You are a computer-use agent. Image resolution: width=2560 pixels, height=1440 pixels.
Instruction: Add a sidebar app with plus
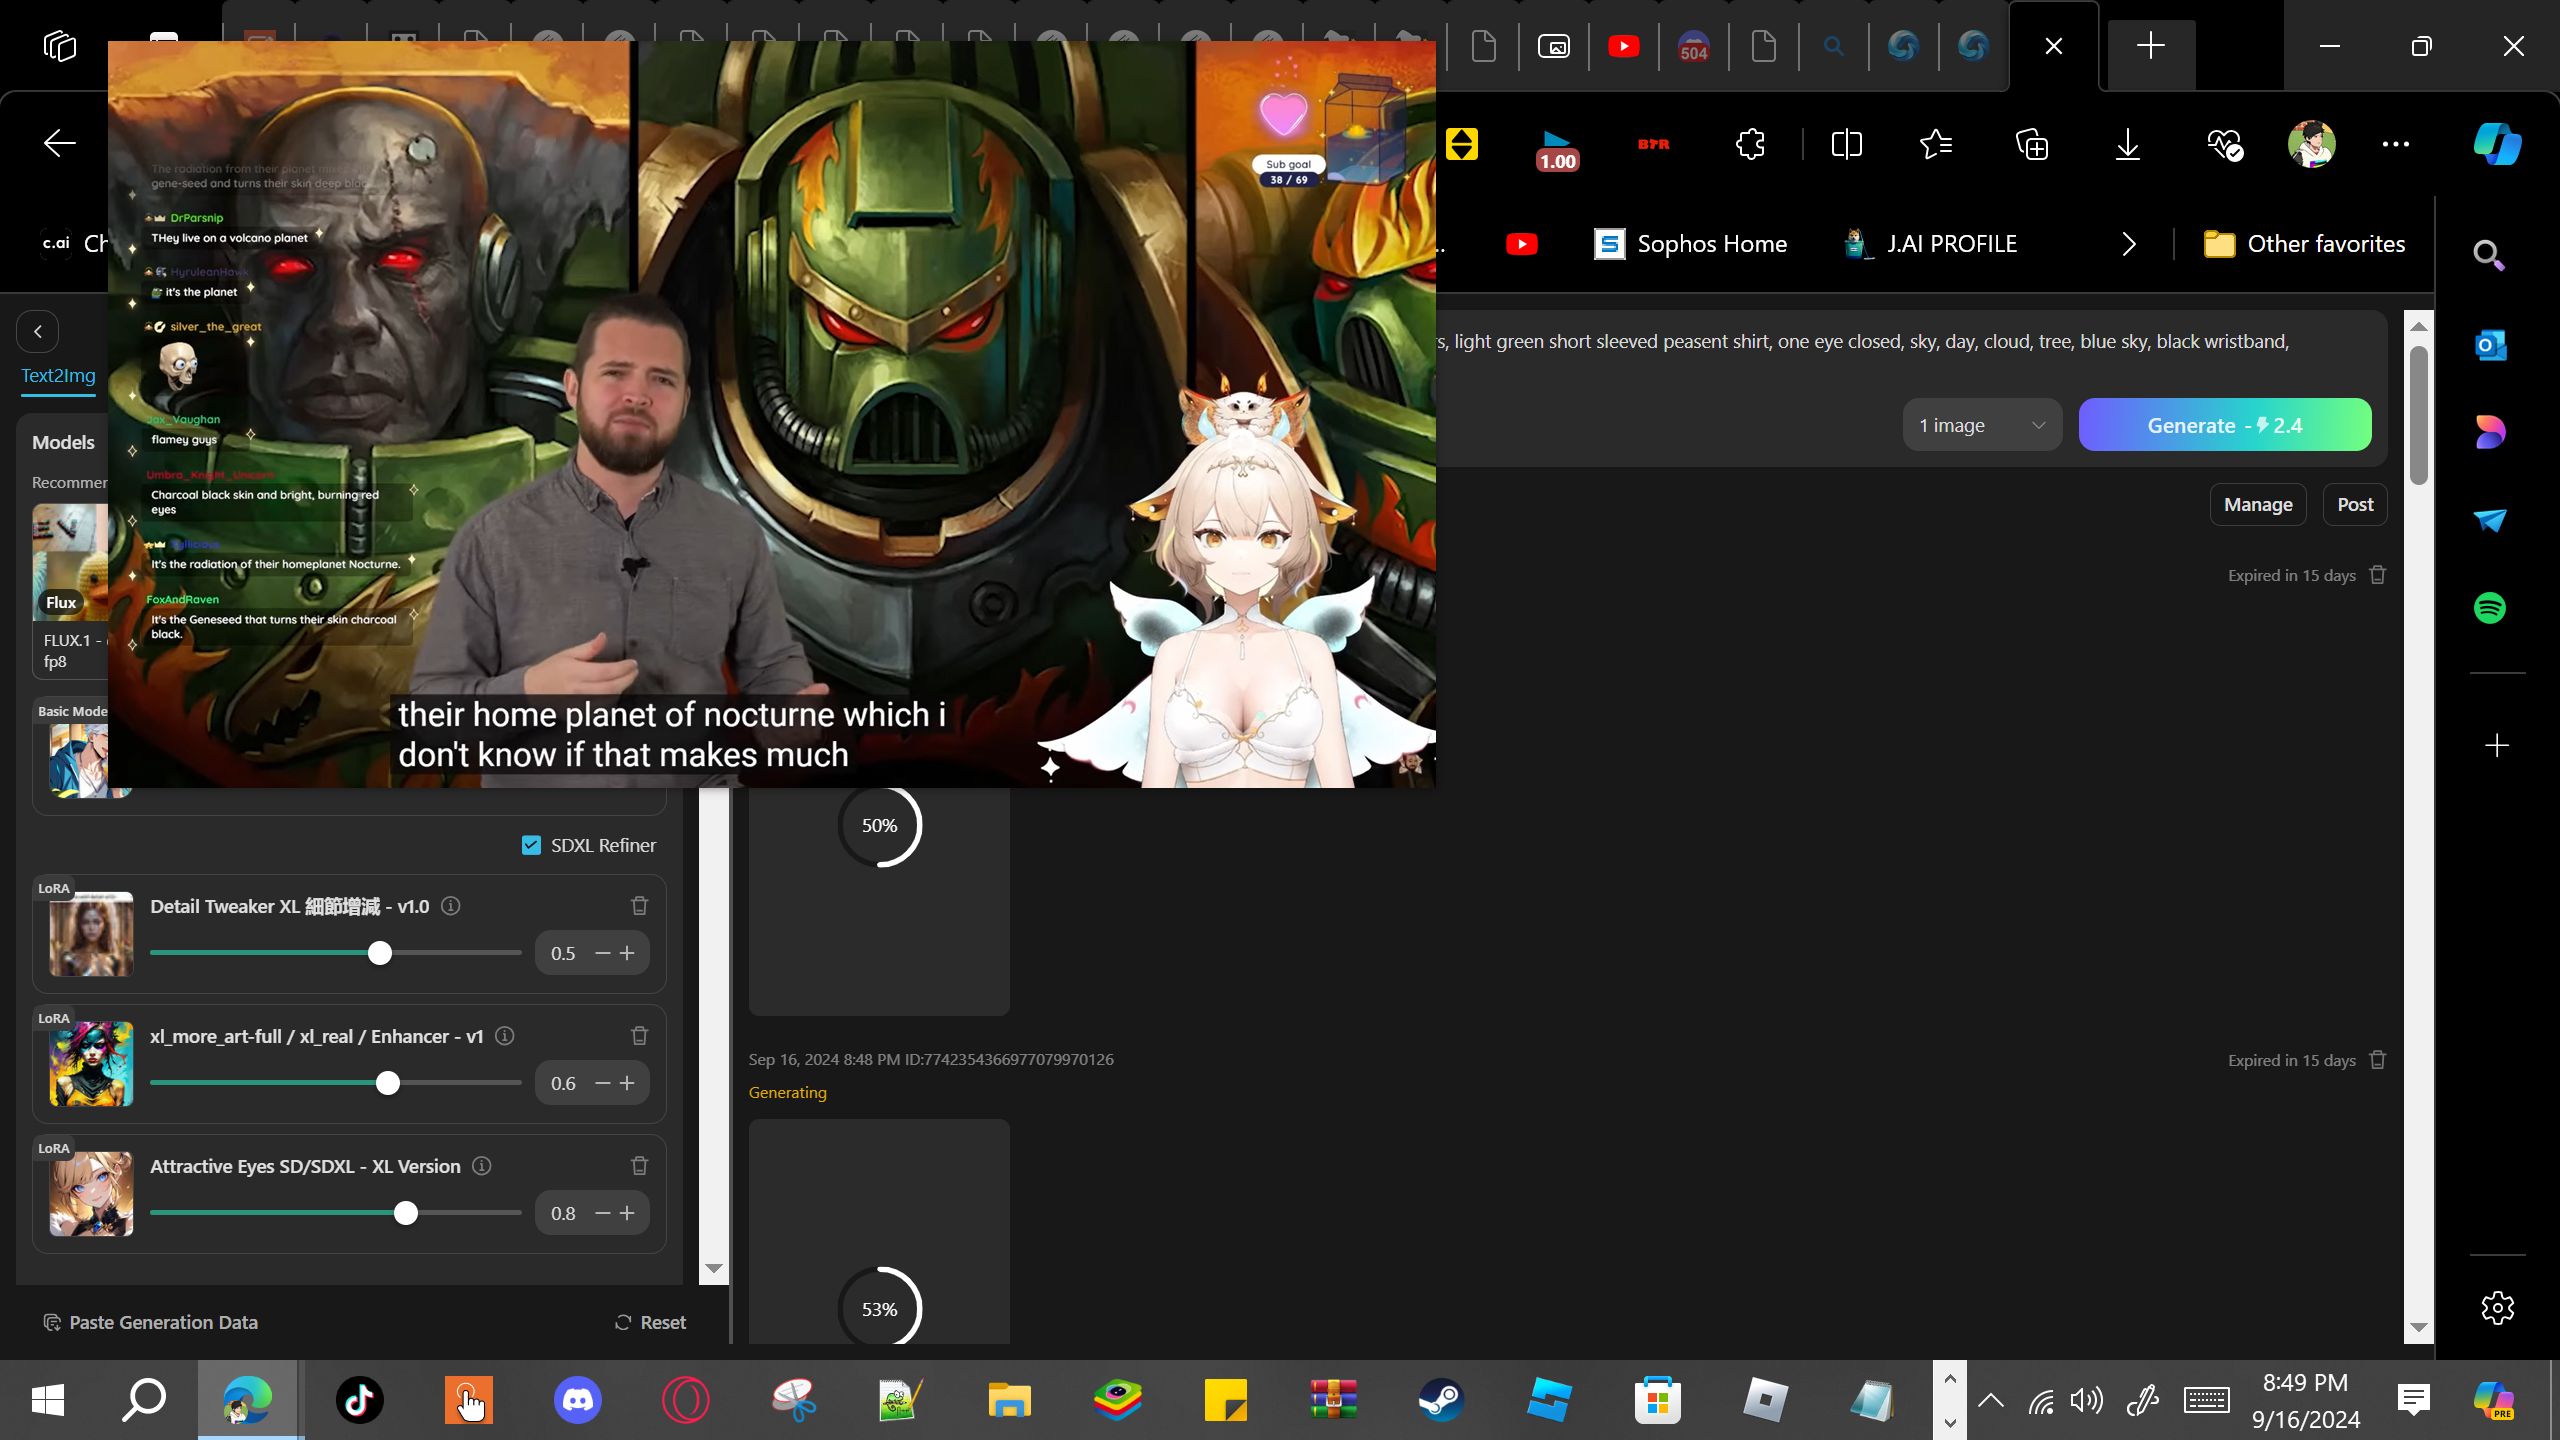[2497, 746]
